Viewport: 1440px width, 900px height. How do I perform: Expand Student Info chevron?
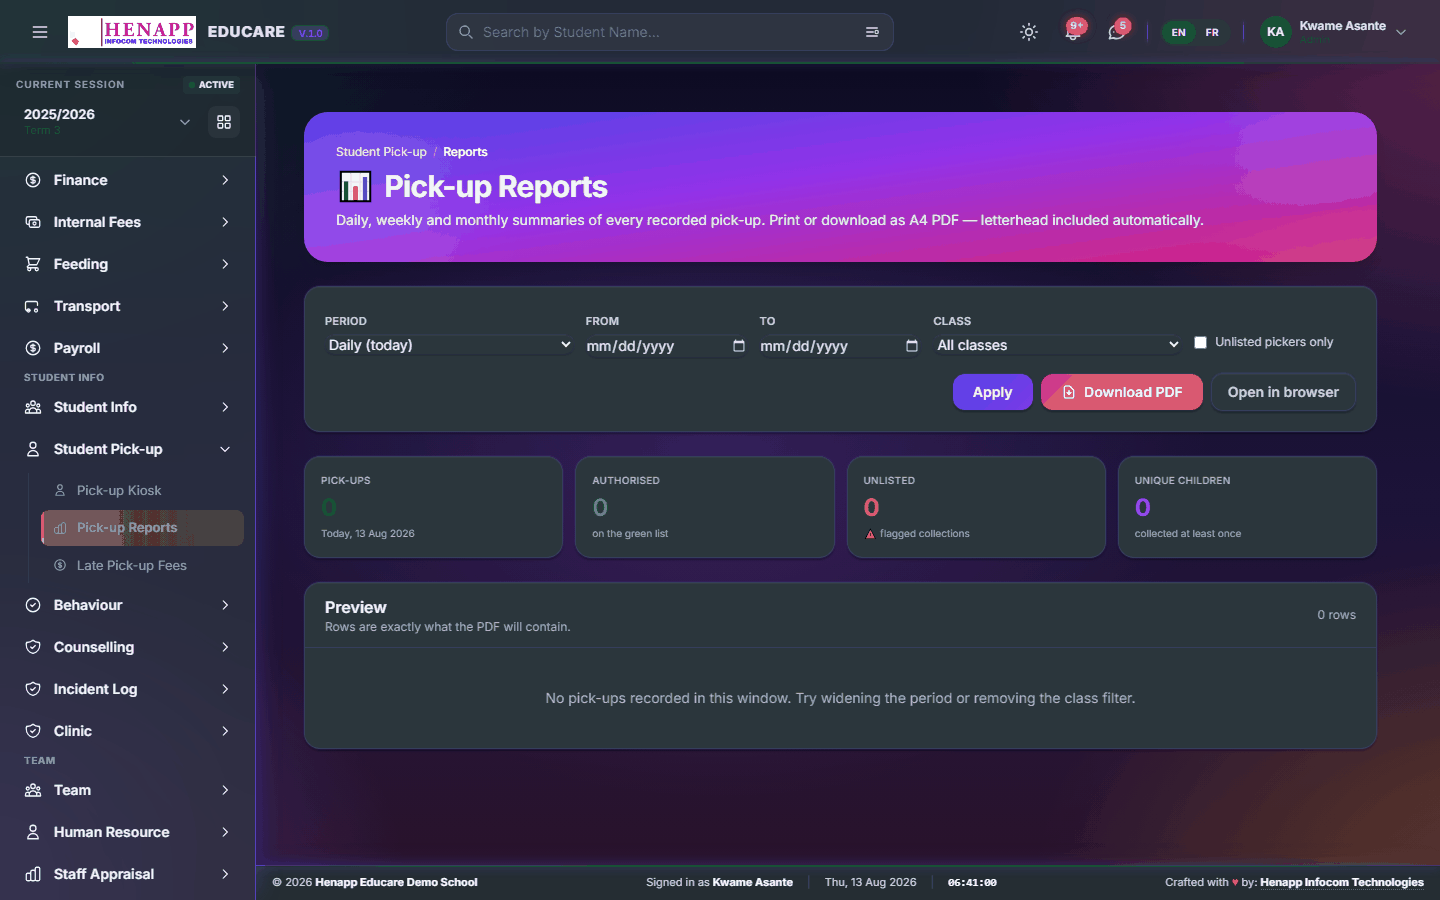[x=225, y=407]
